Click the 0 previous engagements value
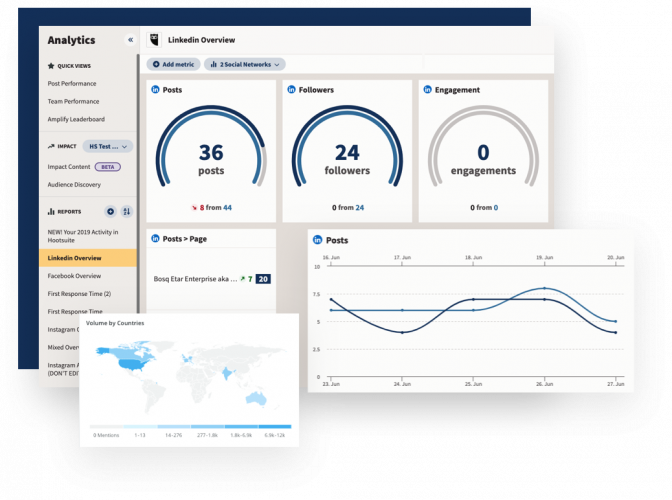The image size is (672, 500). (495, 207)
